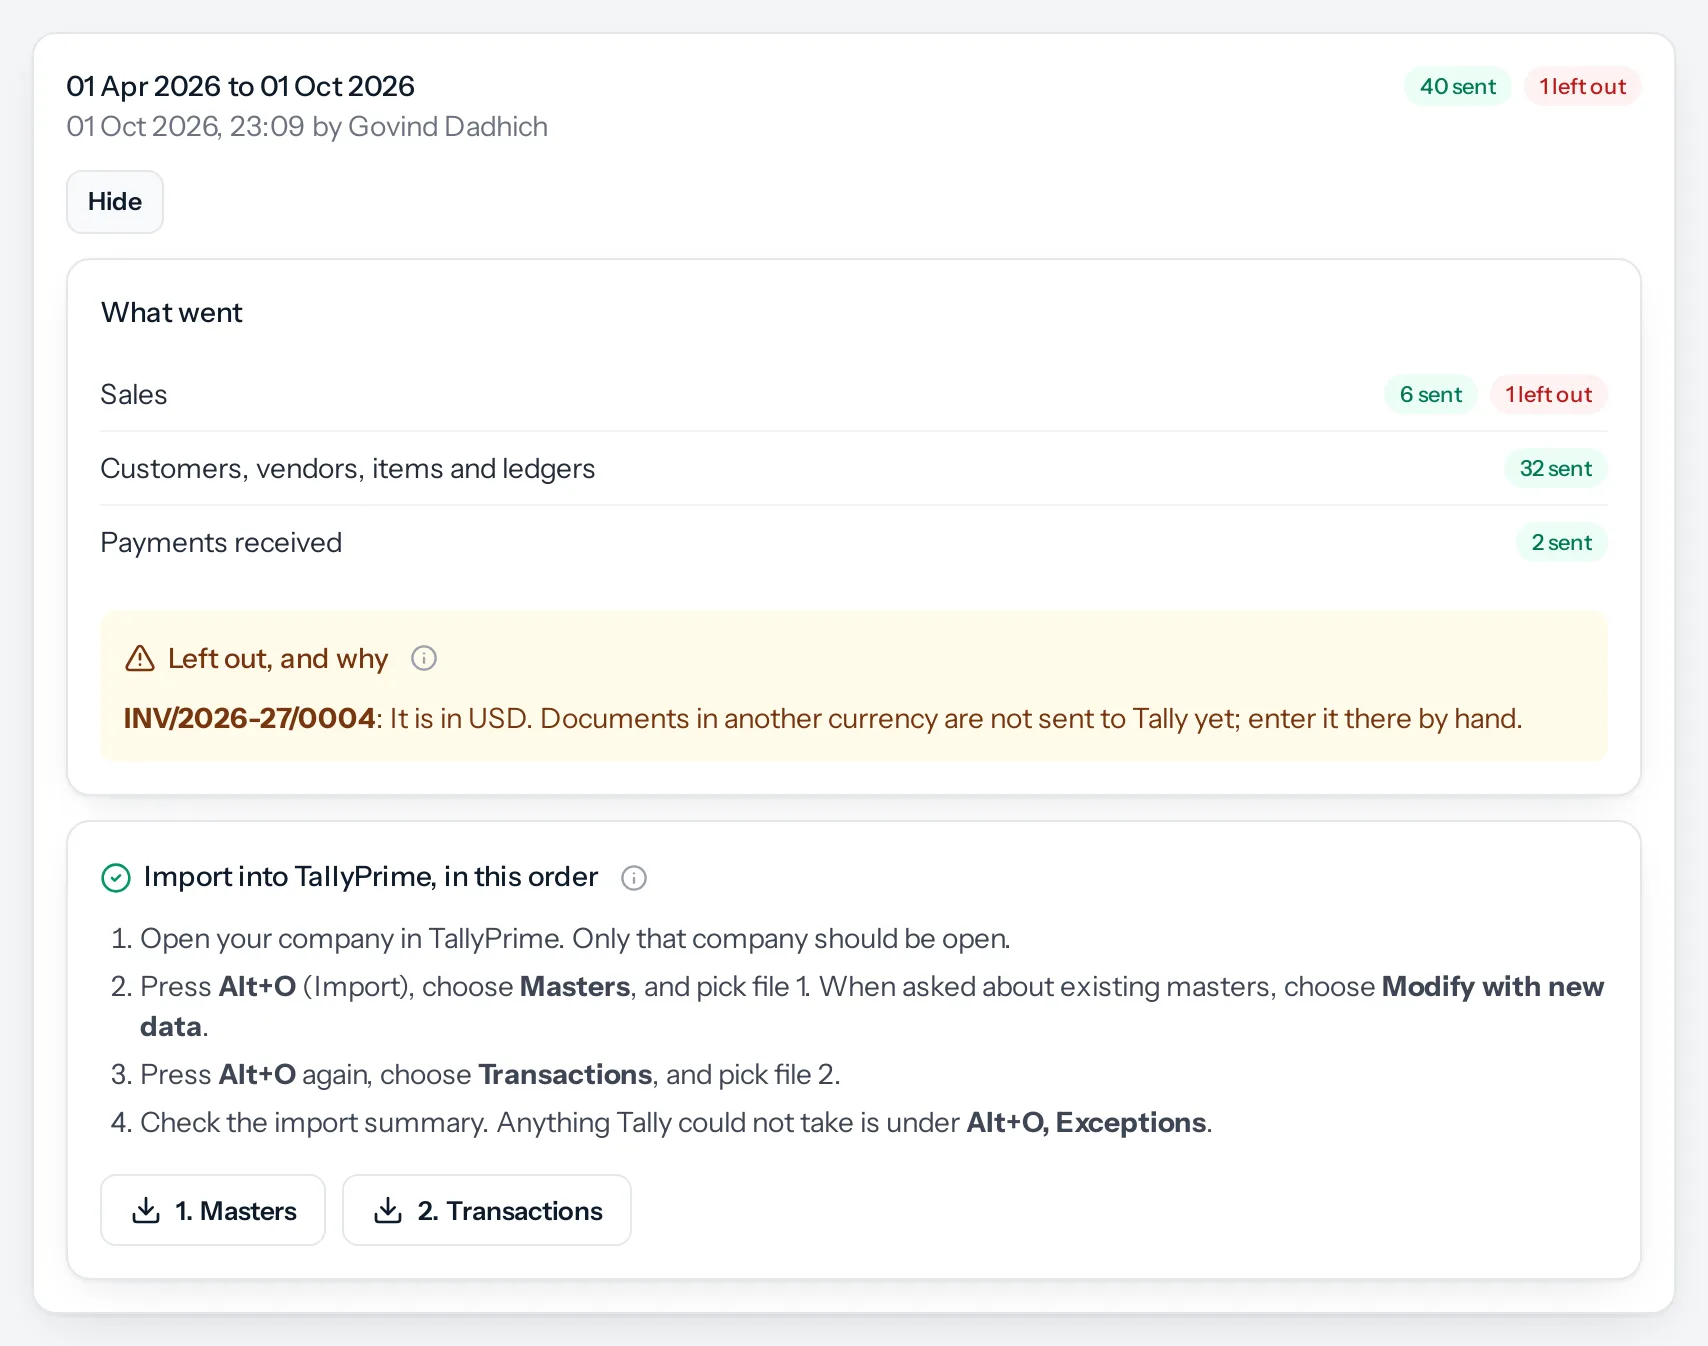Click the 40 sent badge
Screen dimensions: 1708x1346
coord(1458,86)
